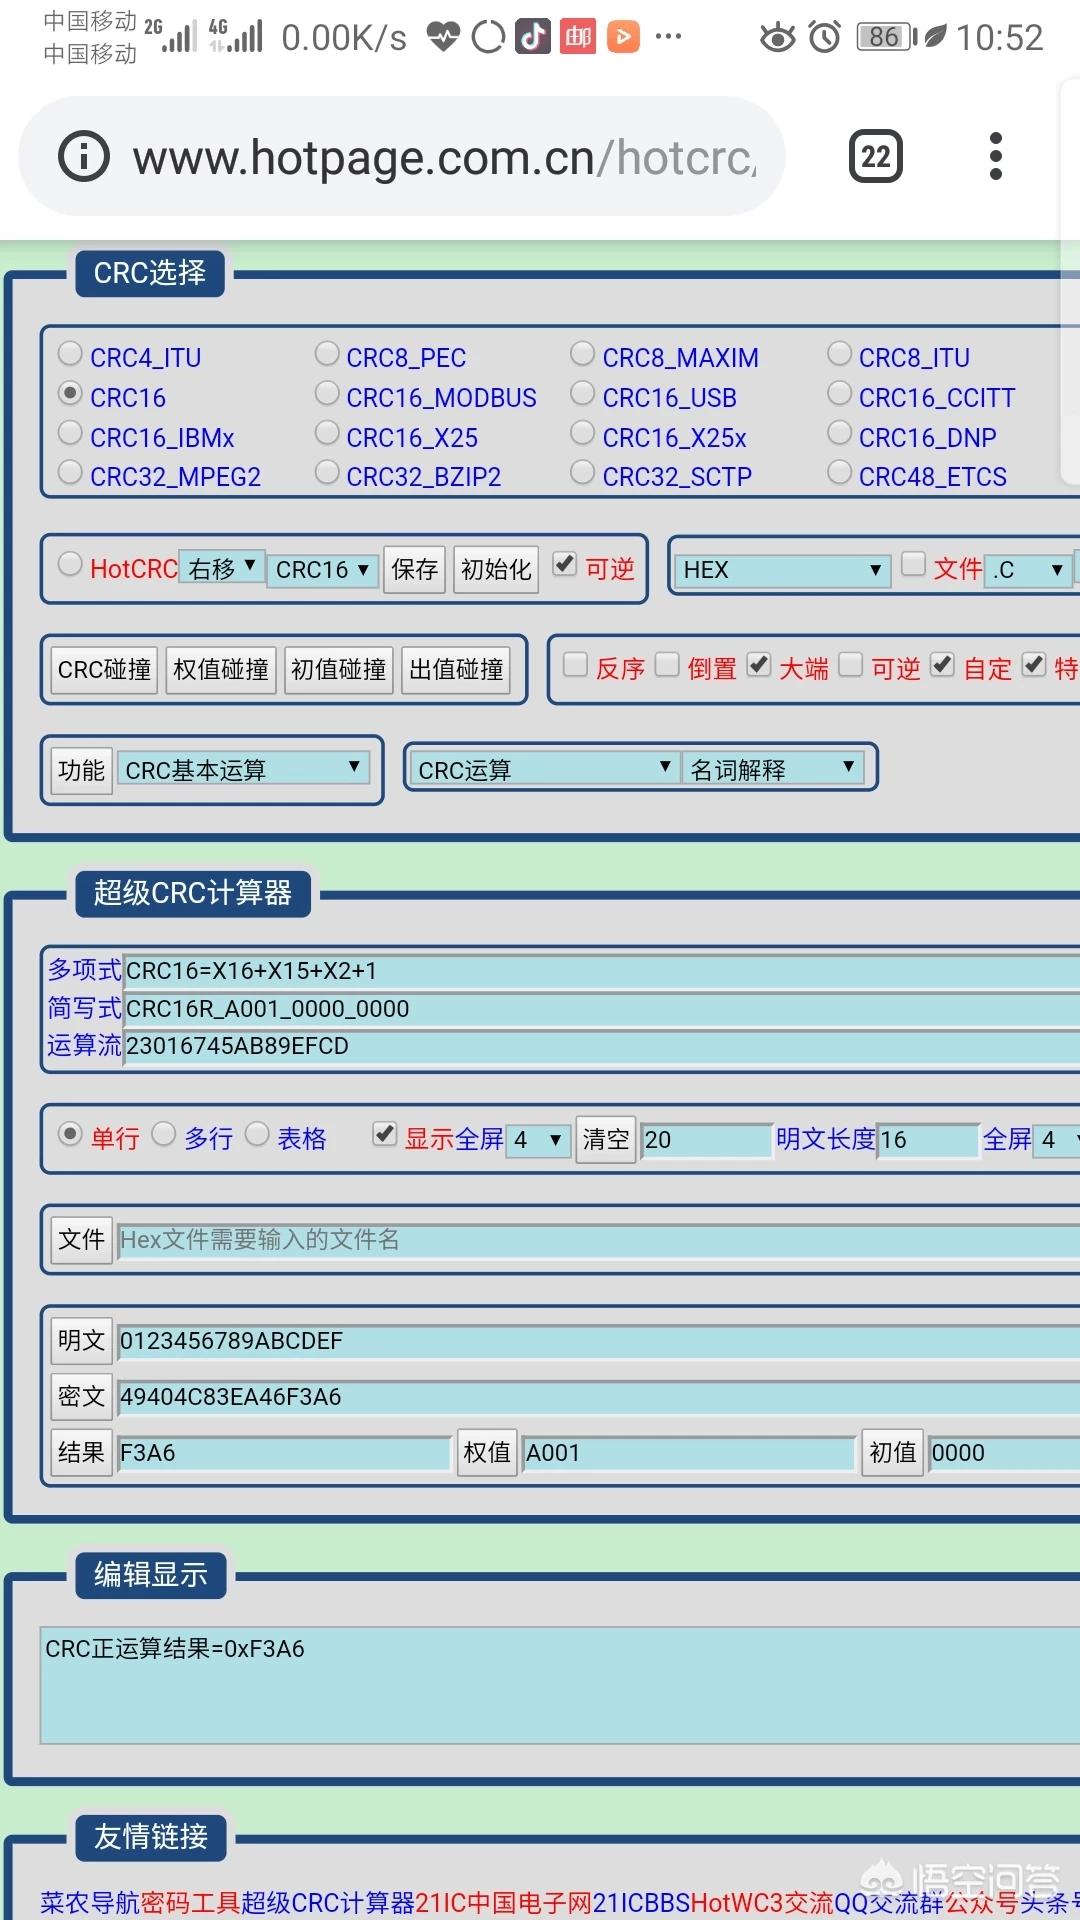Open the HEX format dropdown
1080x1920 pixels.
coord(782,569)
